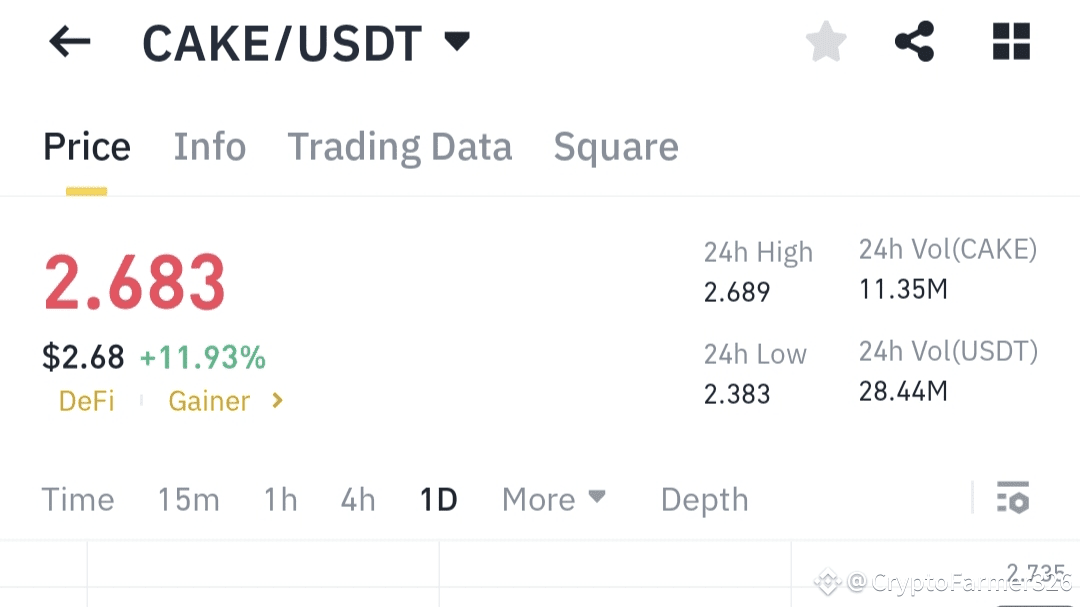Switch to the Trading Data tab
This screenshot has width=1080, height=607.
400,147
